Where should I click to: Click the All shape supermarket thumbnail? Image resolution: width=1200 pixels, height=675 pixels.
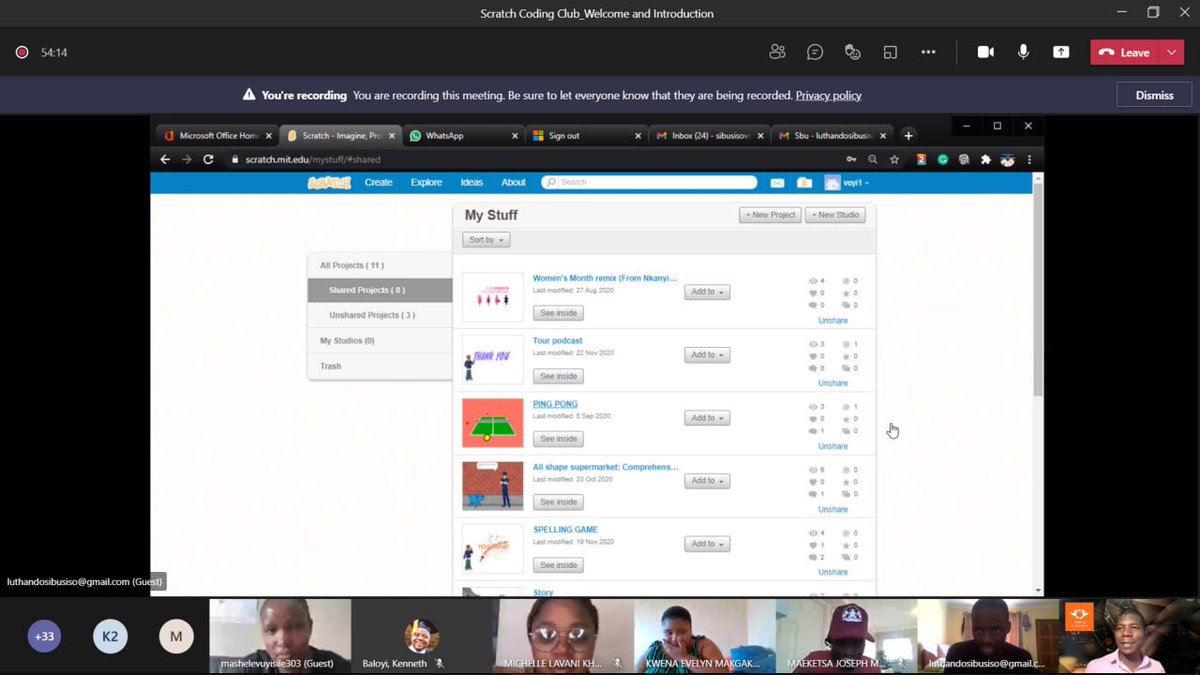(x=493, y=485)
